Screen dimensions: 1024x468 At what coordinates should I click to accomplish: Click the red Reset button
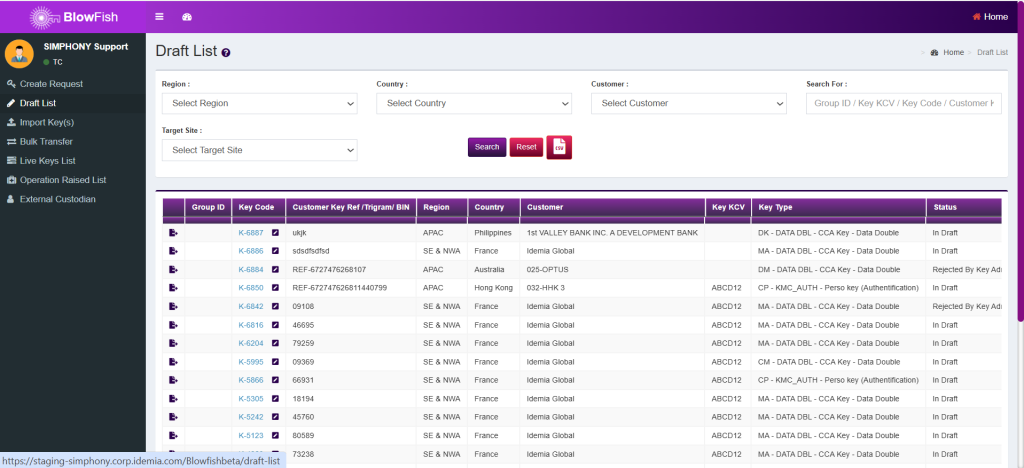[x=526, y=147]
